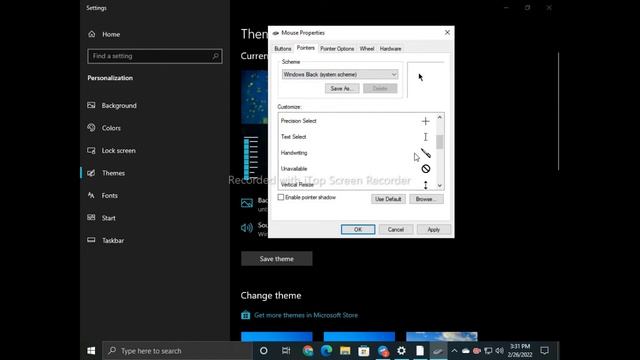This screenshot has height=360, width=640.
Task: Select the Text Select pointer row
Action: pyautogui.click(x=357, y=137)
